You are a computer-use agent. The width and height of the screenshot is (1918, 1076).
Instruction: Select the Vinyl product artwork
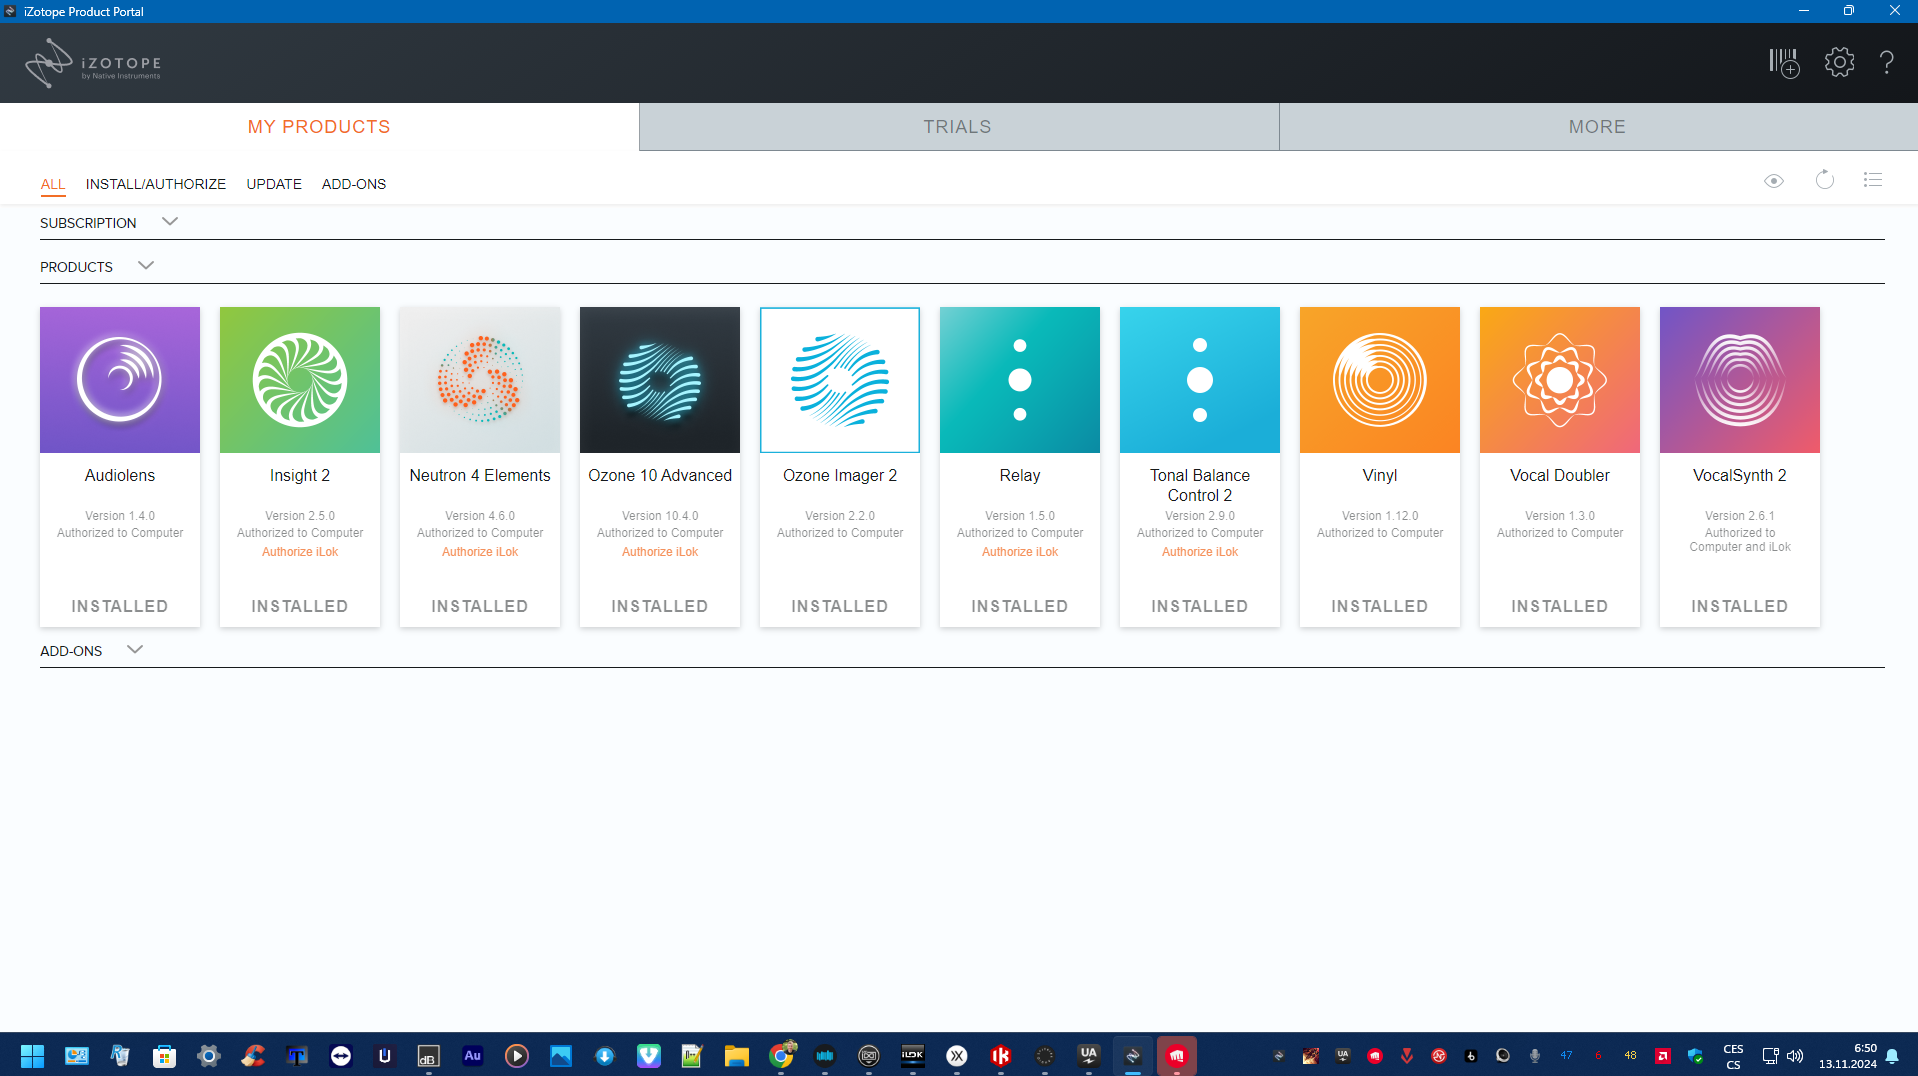click(1380, 380)
